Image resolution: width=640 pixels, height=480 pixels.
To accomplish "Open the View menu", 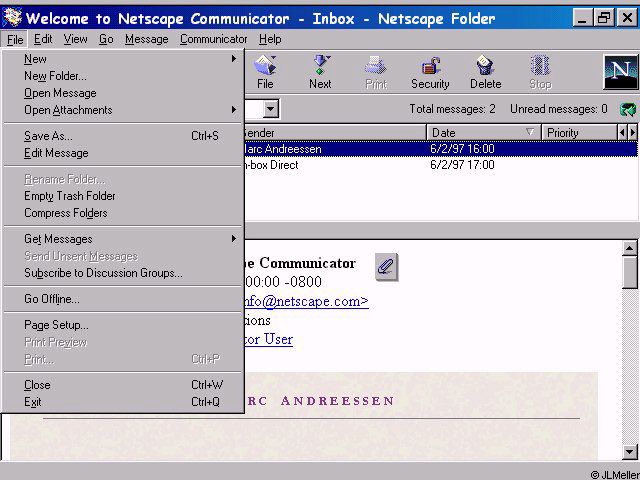I will click(75, 39).
